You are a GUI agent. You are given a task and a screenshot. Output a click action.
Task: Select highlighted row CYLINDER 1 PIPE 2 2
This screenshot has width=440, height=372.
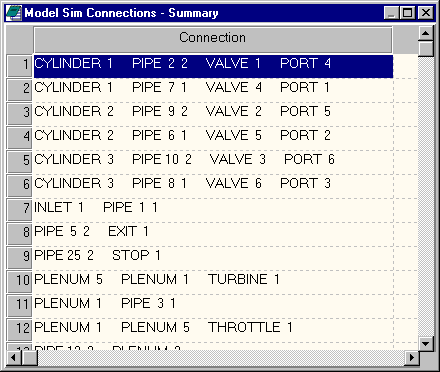click(x=213, y=66)
